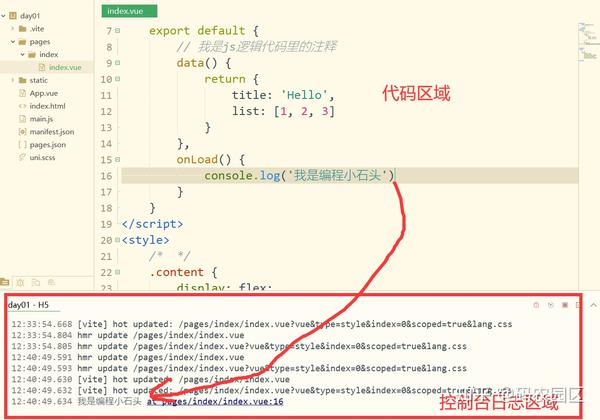Open the at pages/index/index.vue:16 log link
The image size is (600, 420).
(215, 401)
